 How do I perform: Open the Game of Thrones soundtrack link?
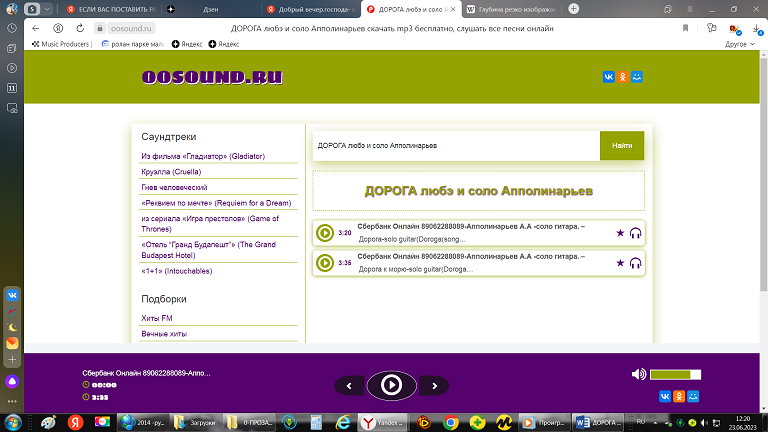tap(210, 224)
